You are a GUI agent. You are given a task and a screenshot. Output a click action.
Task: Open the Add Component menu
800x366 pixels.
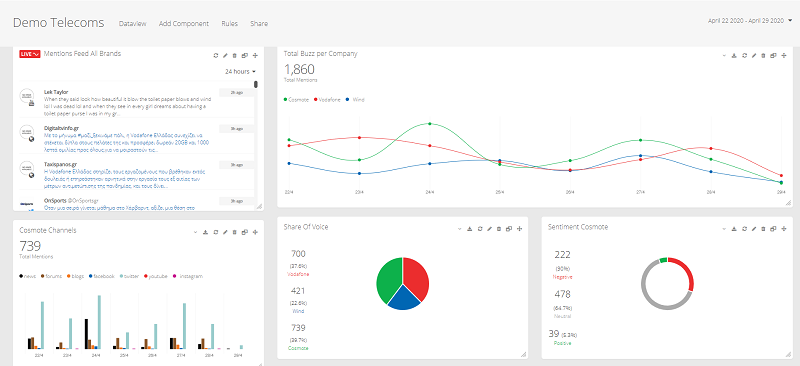point(184,23)
